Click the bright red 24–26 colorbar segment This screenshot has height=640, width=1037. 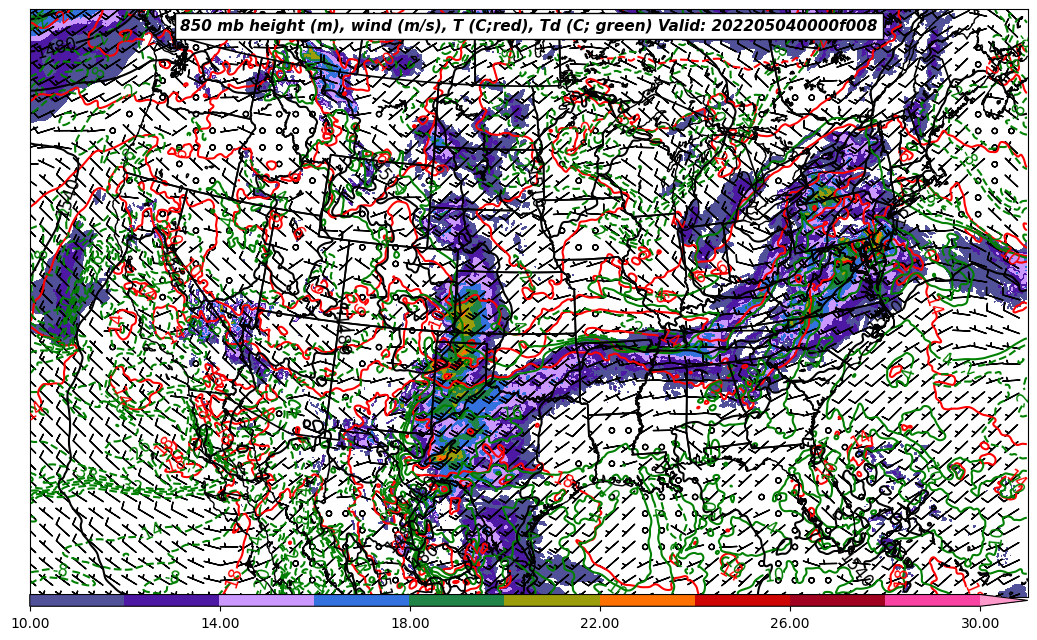pos(742,600)
